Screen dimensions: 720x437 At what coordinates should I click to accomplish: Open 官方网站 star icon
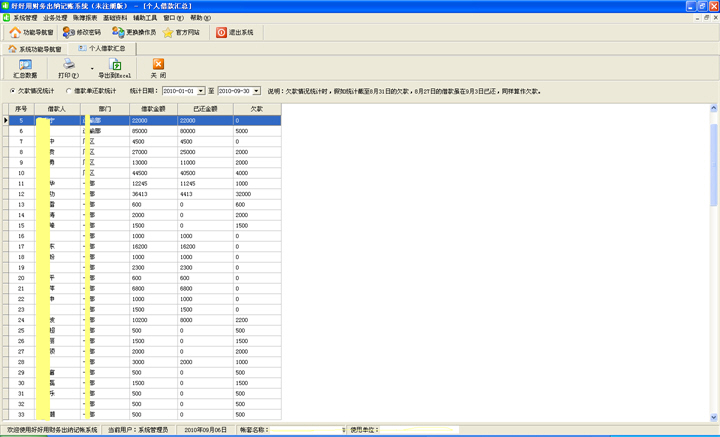(x=169, y=32)
